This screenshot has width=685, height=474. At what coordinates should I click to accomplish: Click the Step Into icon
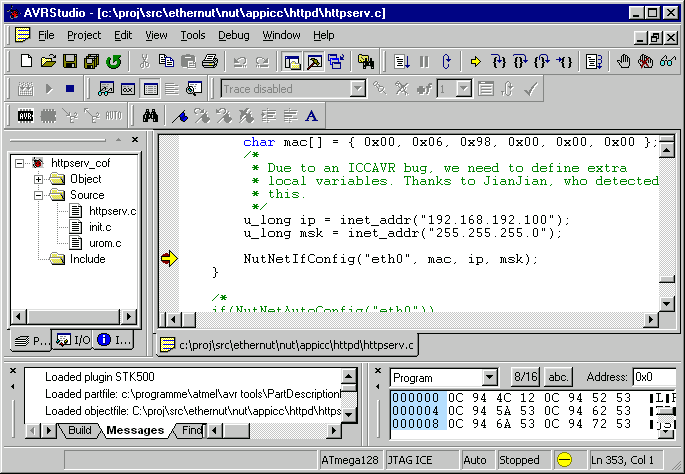(x=498, y=61)
